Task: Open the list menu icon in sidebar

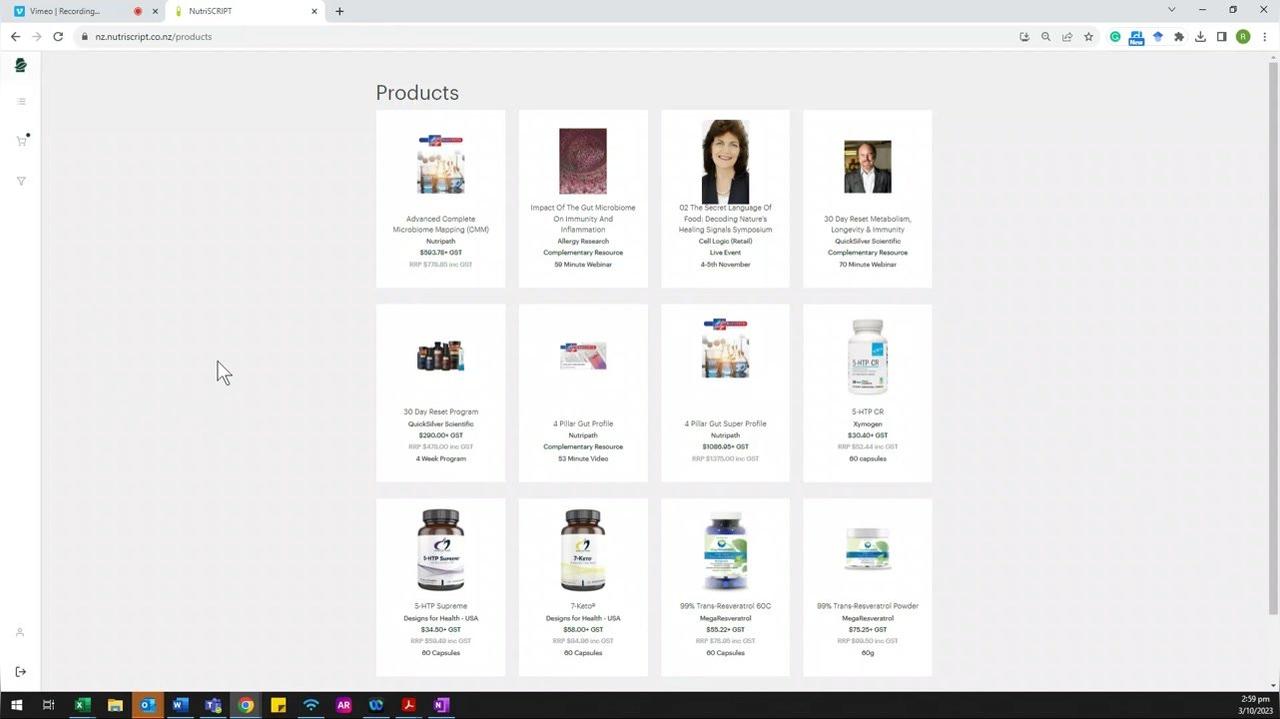Action: (21, 101)
